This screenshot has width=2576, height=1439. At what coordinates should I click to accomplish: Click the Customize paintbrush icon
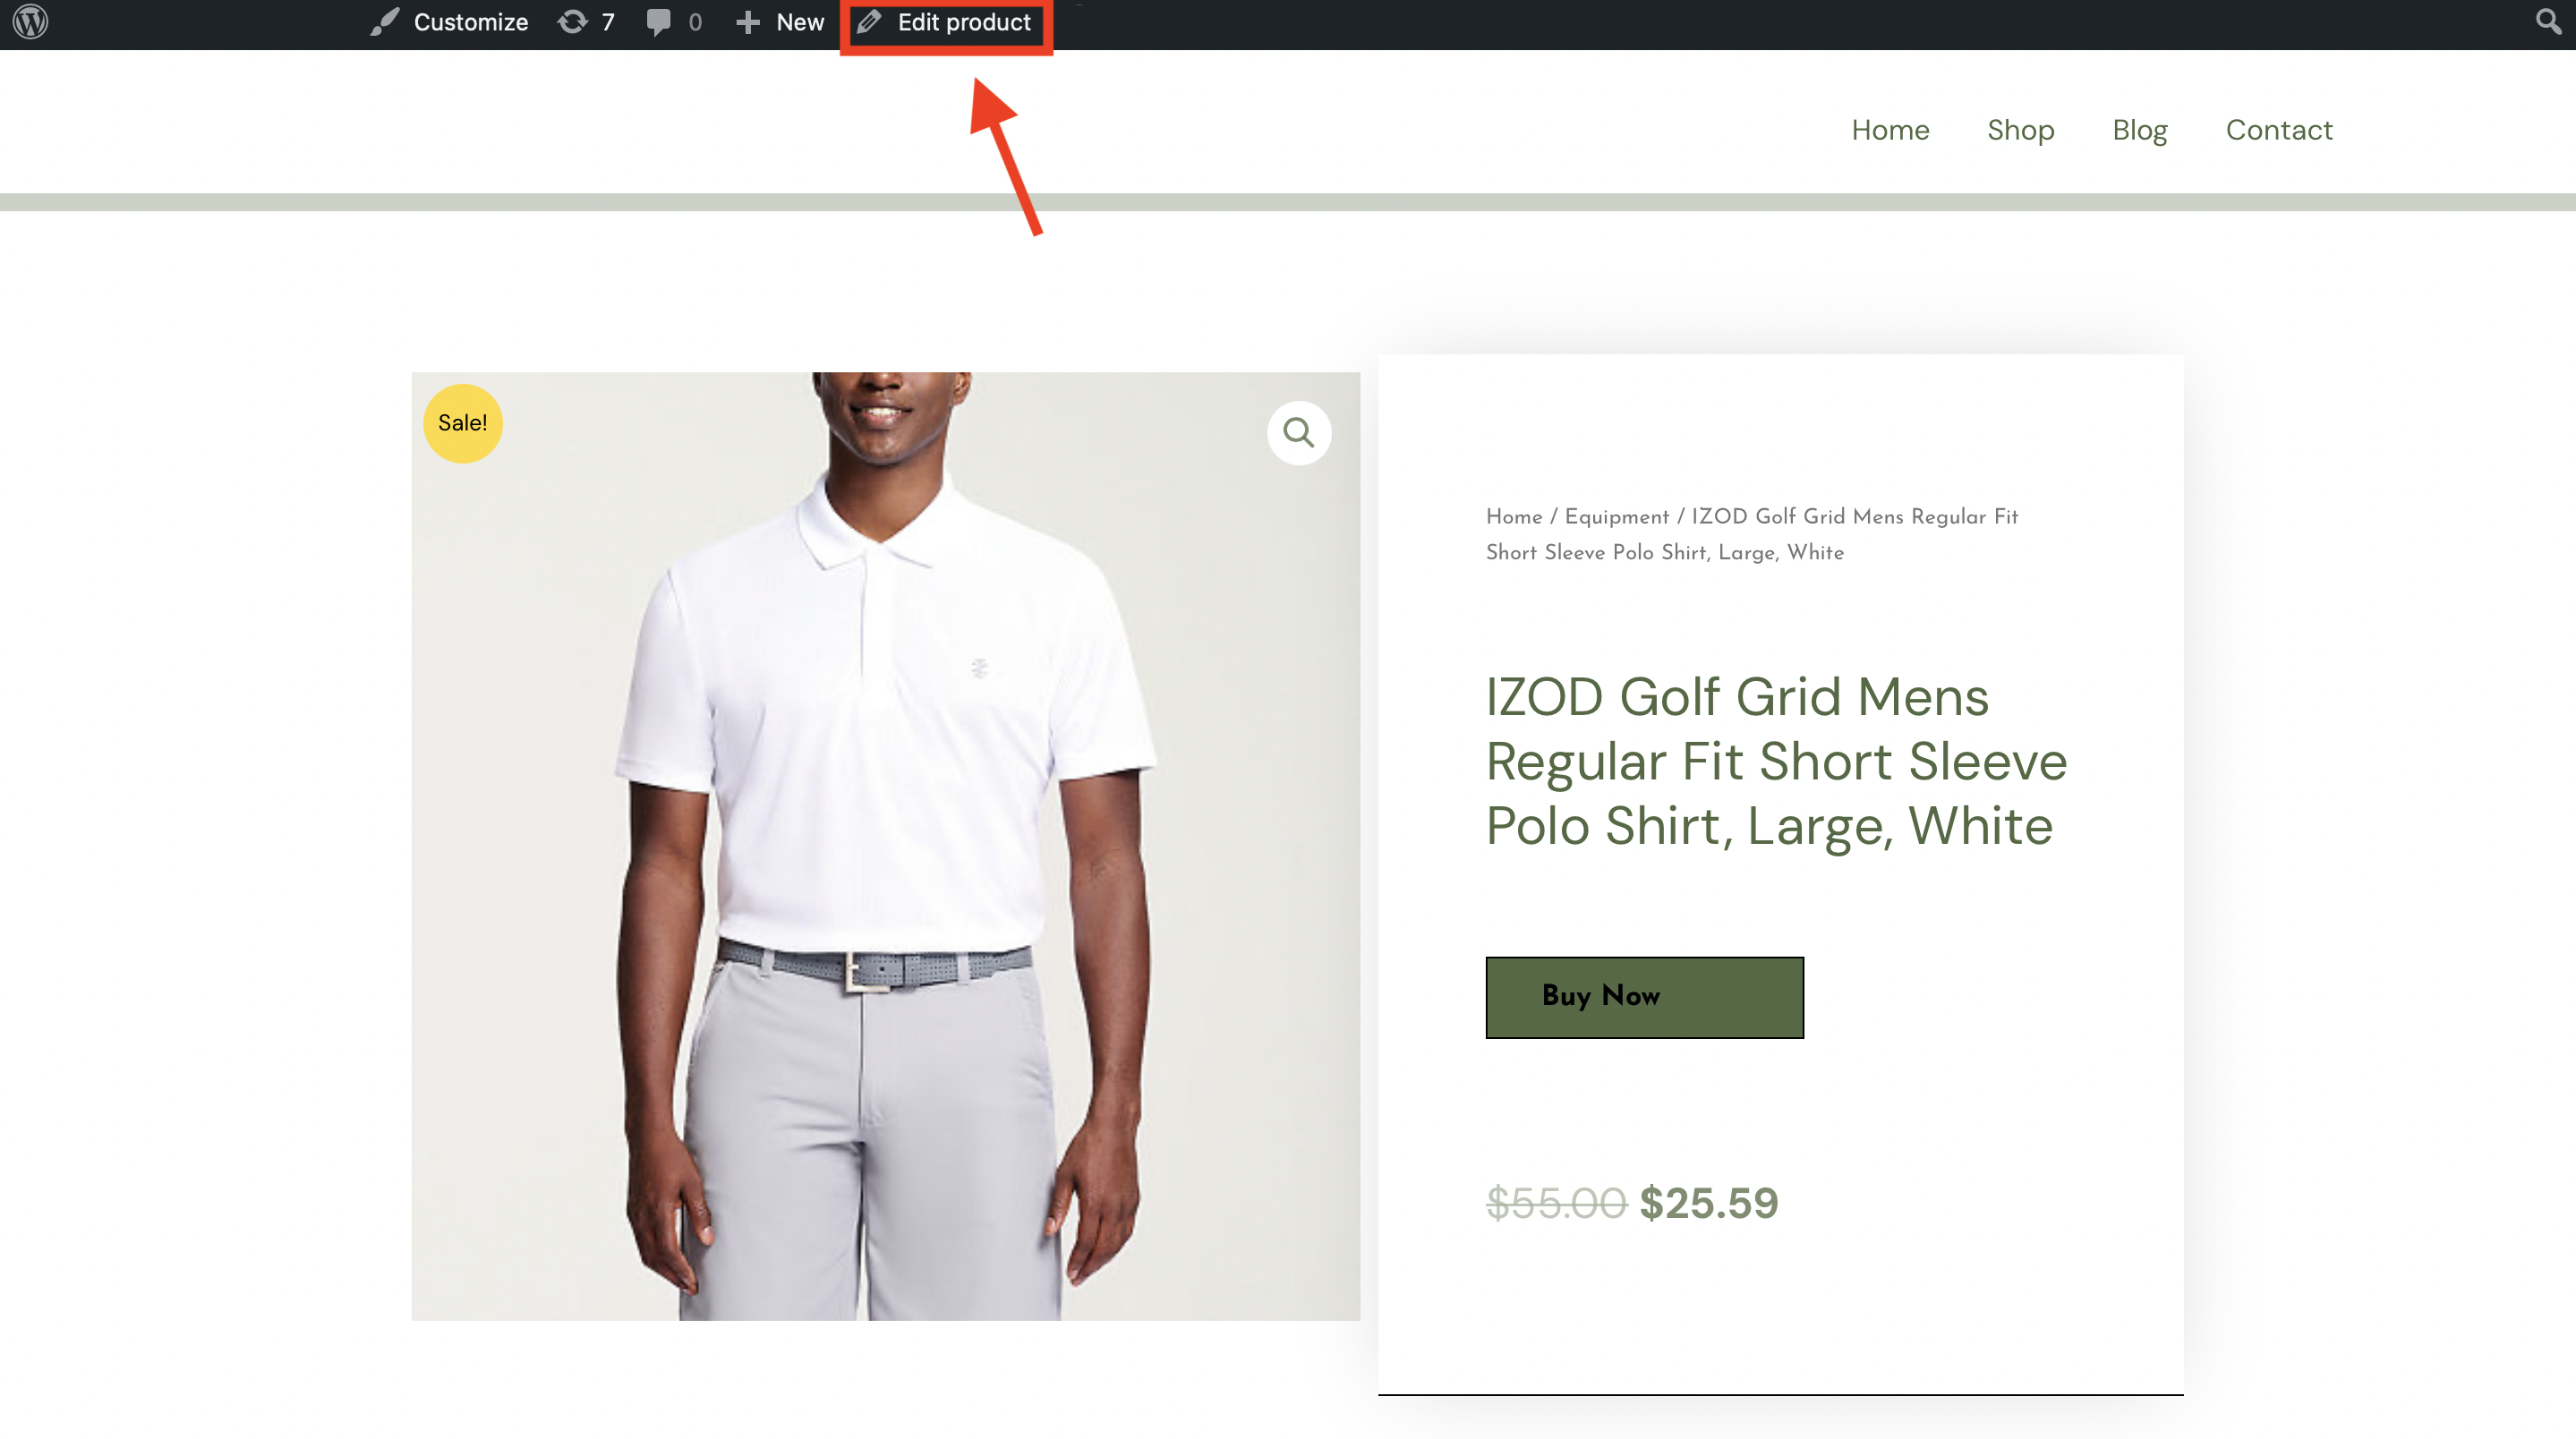[x=385, y=22]
